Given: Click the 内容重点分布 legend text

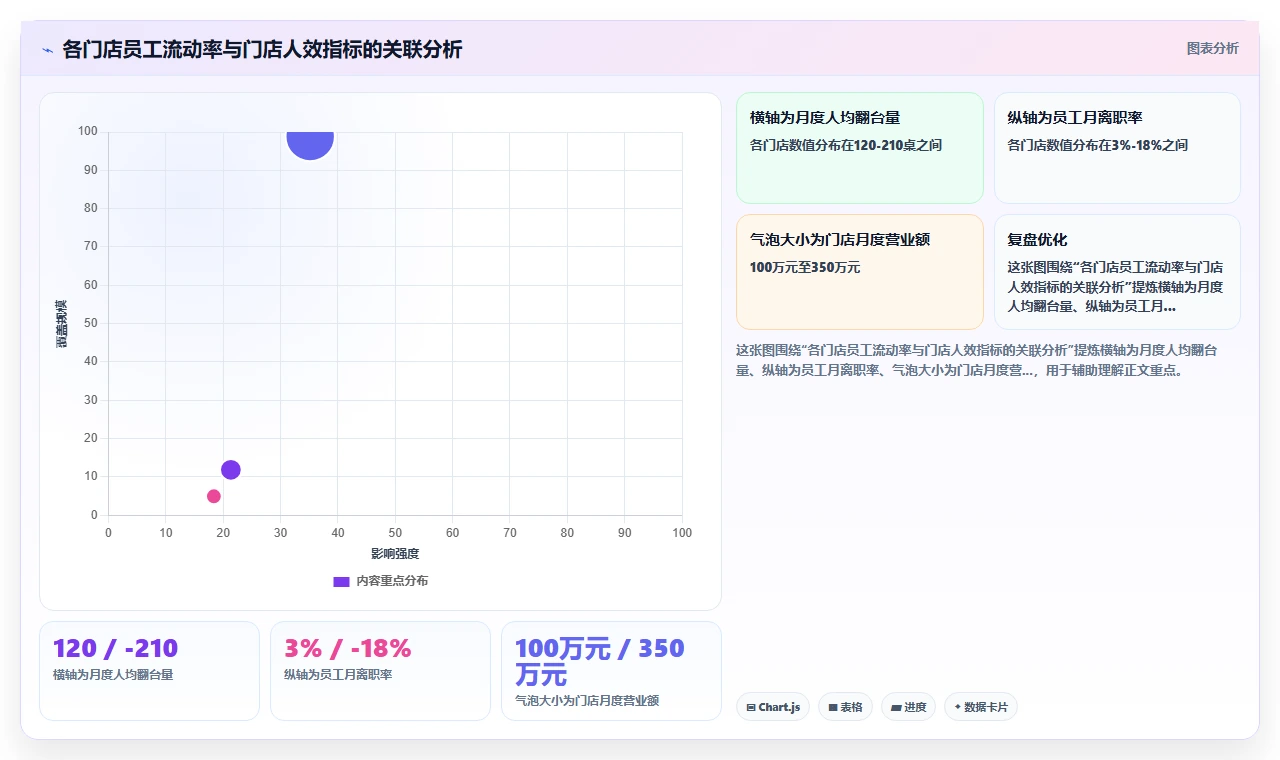Looking at the screenshot, I should 392,581.
